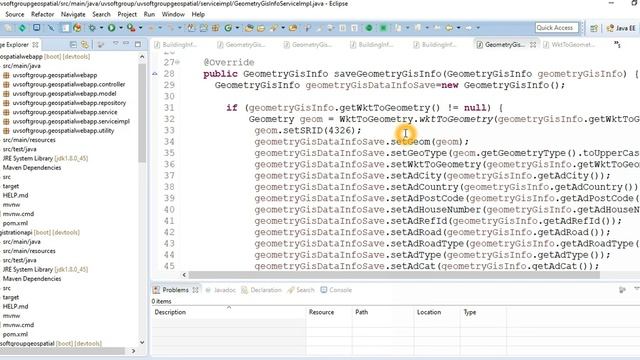
Task: Open the Run button dropdown arrow
Action: tap(121, 28)
